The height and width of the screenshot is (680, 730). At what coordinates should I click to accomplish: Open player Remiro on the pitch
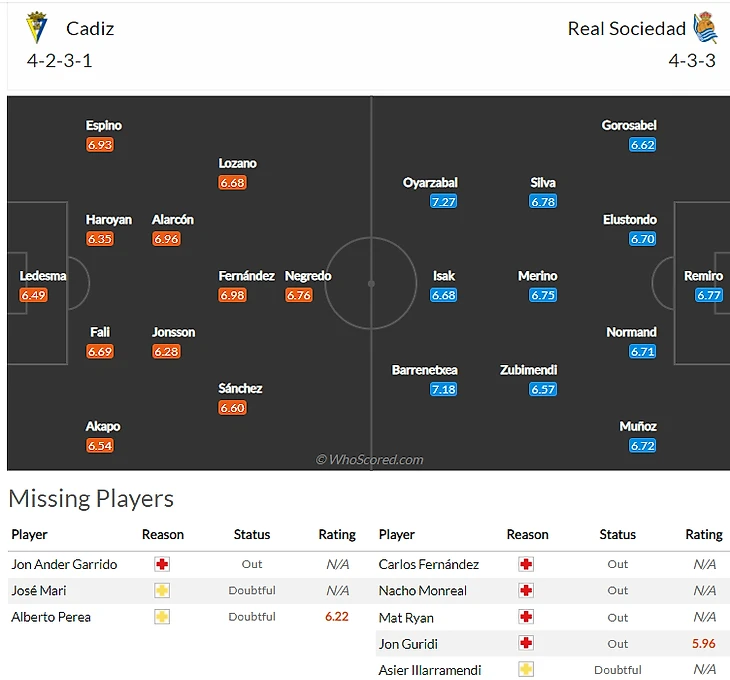[x=703, y=276]
